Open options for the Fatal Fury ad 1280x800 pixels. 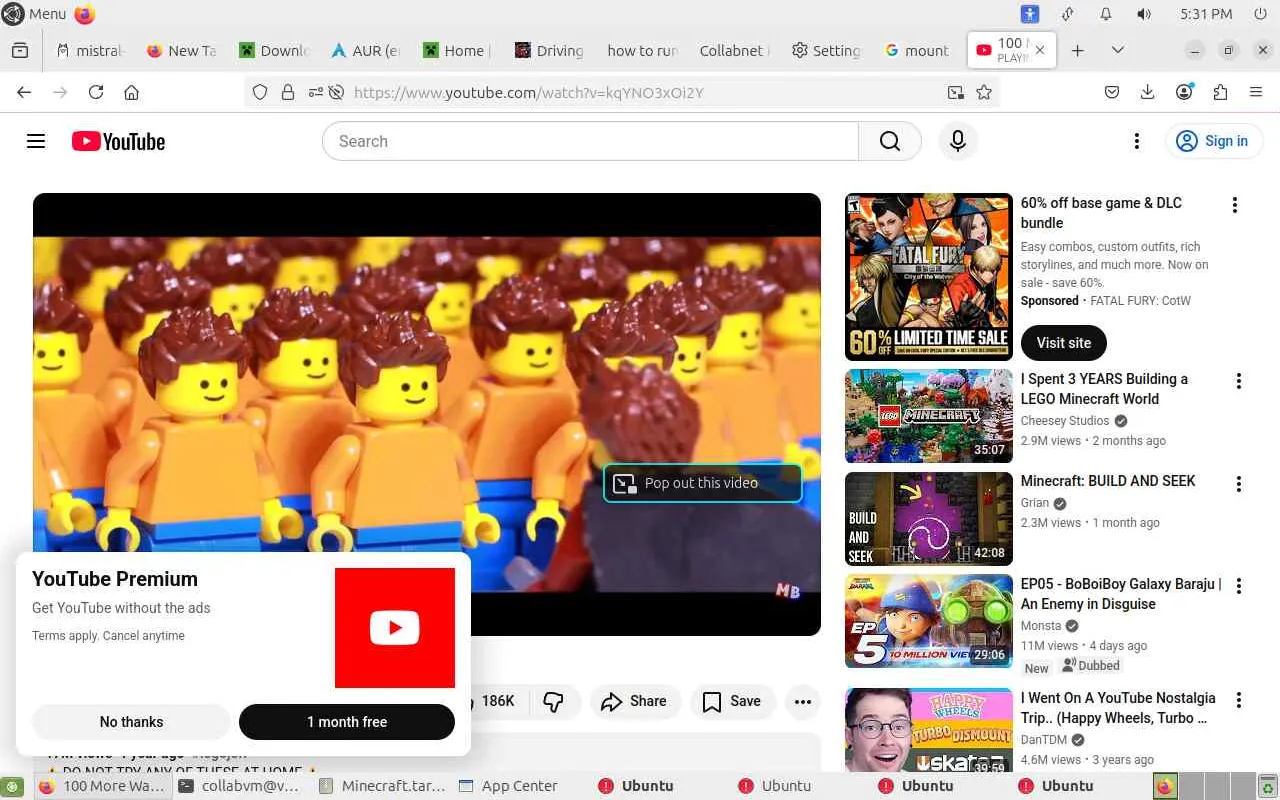click(1235, 205)
